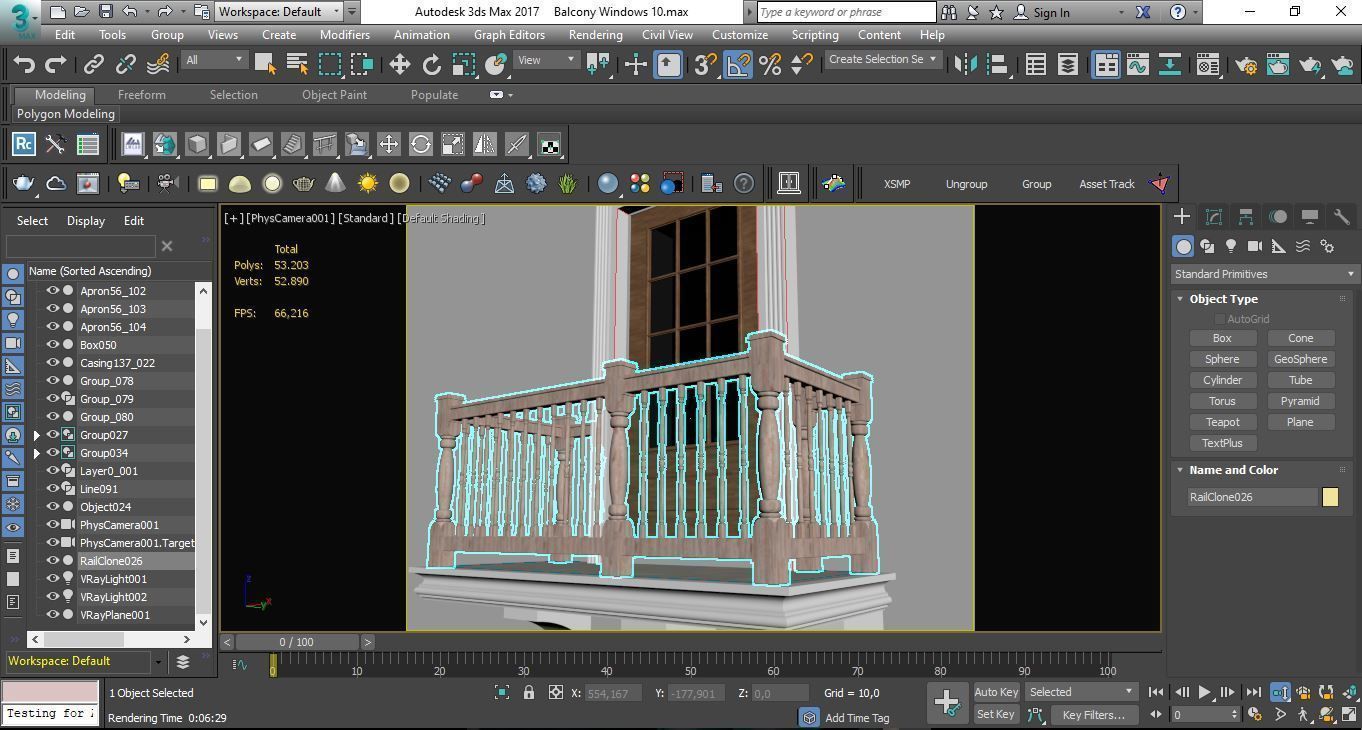The width and height of the screenshot is (1362, 730).
Task: Click the Play Animation button
Action: coord(1204,691)
